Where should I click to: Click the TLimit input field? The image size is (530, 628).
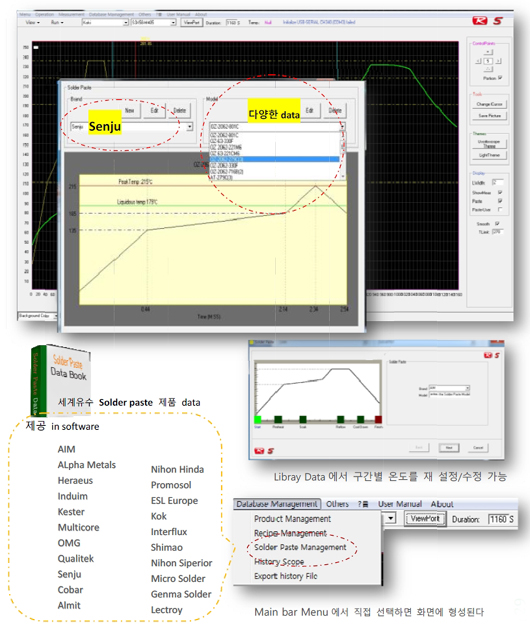(497, 231)
